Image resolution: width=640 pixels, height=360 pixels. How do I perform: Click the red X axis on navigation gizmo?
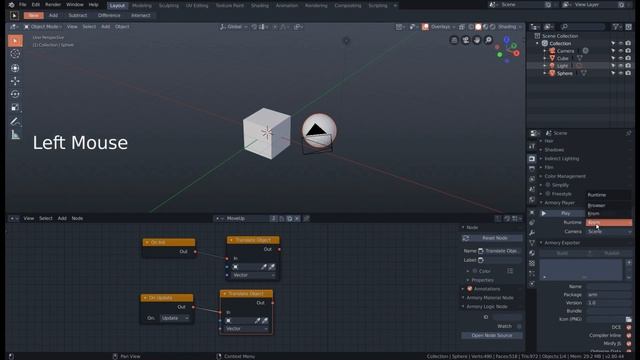[516, 53]
